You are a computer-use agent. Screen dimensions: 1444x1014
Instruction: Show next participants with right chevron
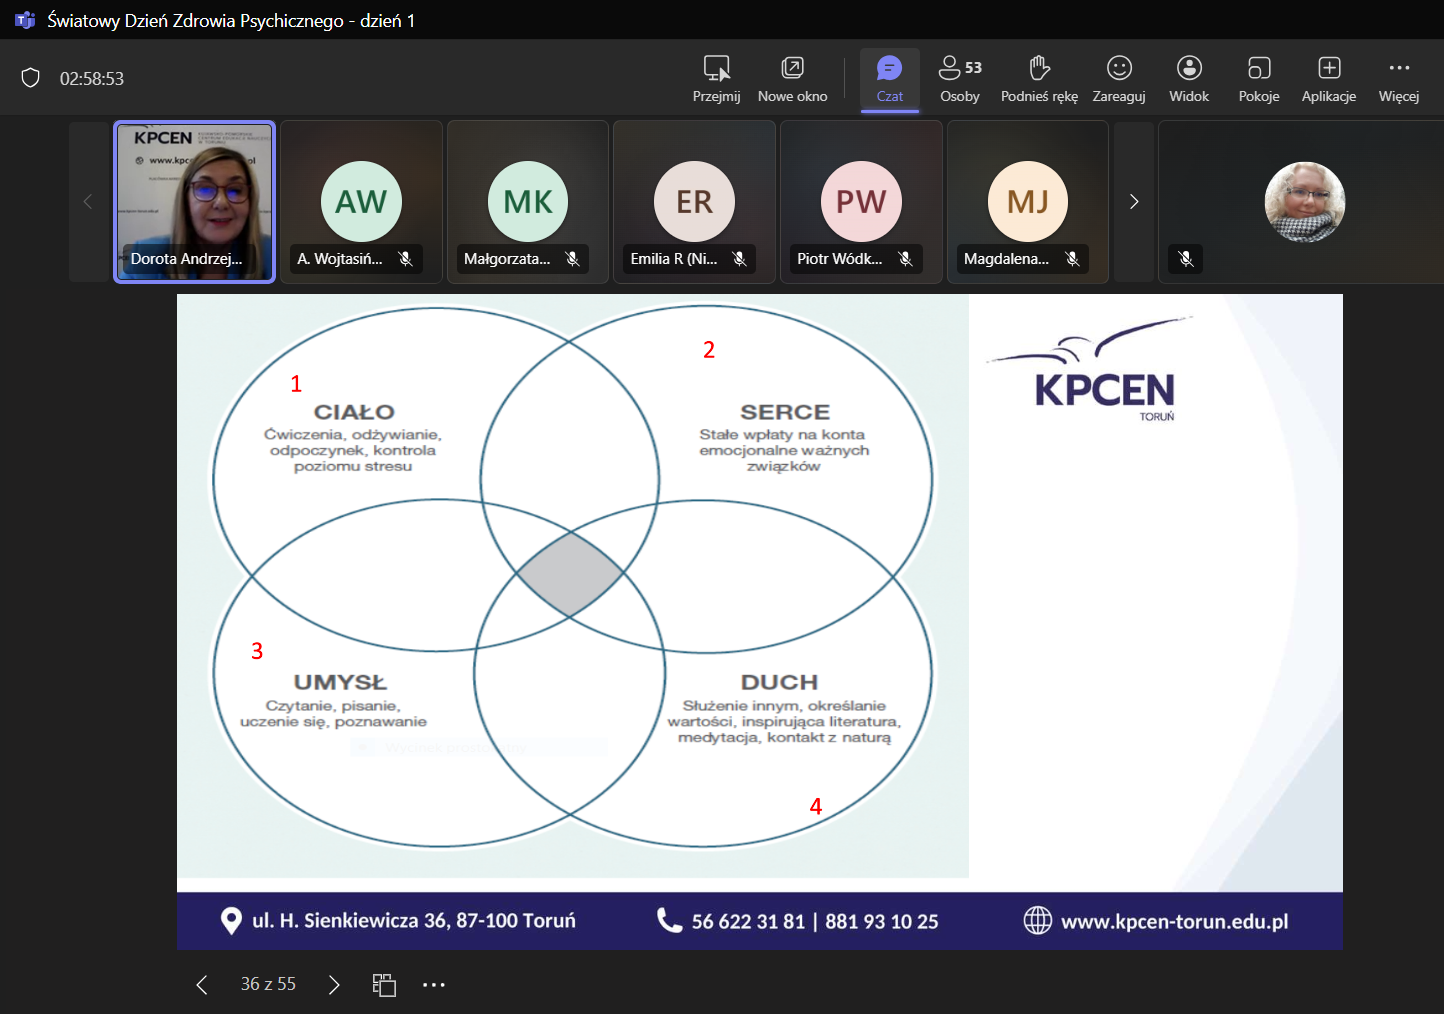(x=1134, y=202)
